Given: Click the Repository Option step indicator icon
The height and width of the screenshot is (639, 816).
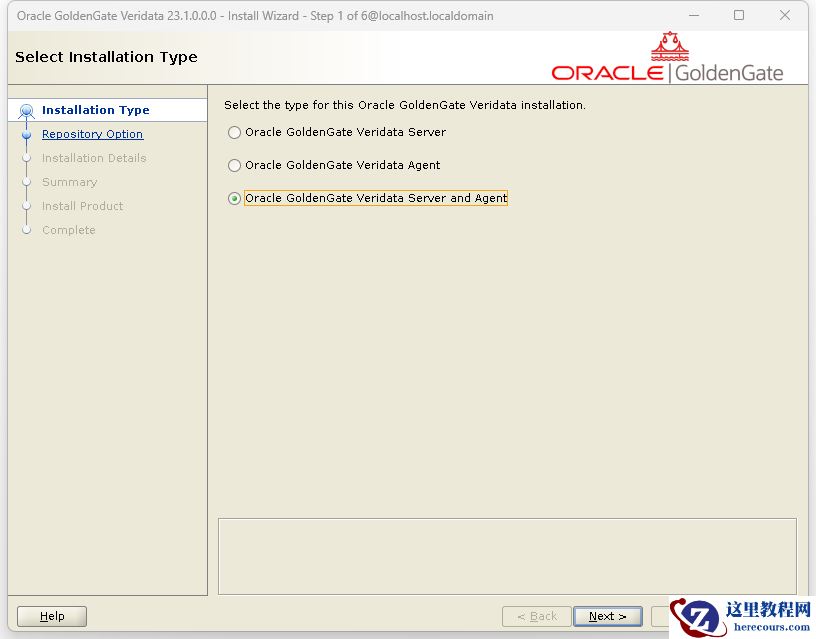Looking at the screenshot, I should 26,134.
